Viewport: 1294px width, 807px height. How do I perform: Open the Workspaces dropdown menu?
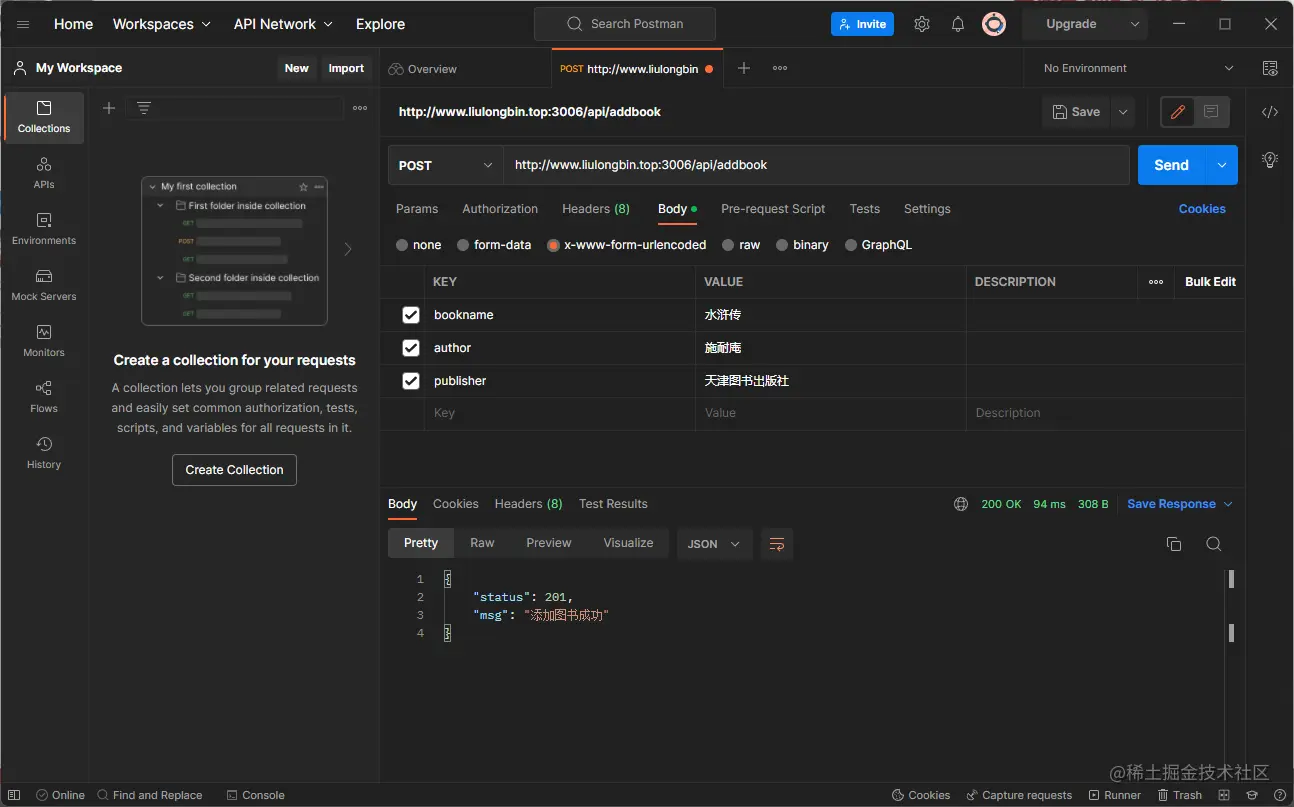162,24
